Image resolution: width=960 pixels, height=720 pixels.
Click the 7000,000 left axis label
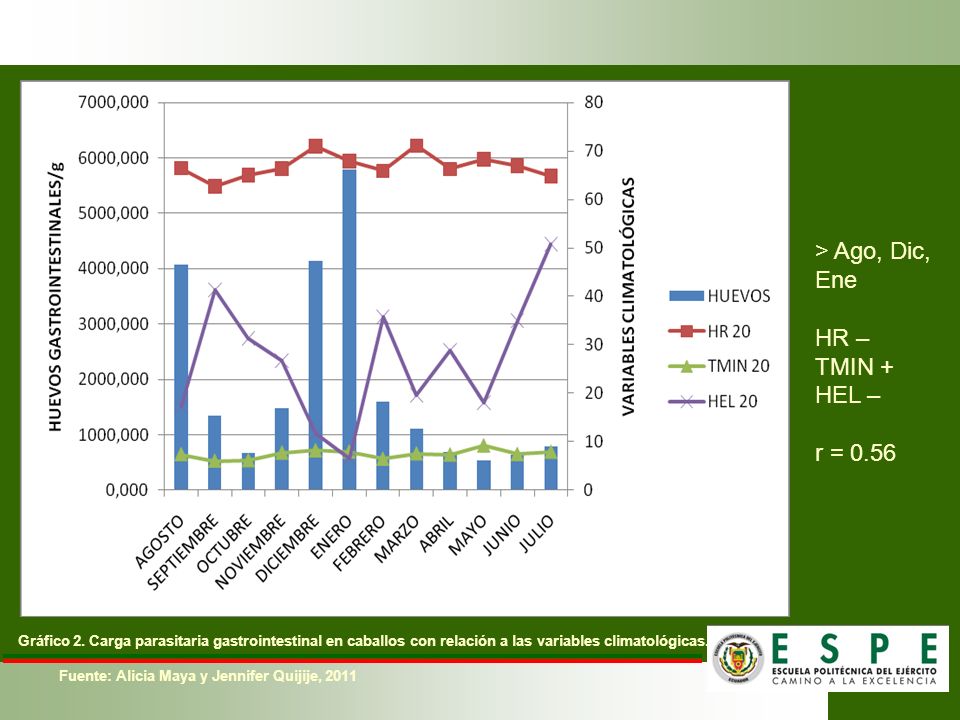pos(113,102)
